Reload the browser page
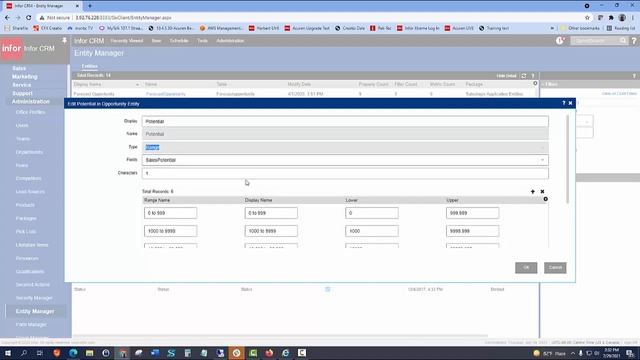This screenshot has width=640, height=360. tap(29, 18)
